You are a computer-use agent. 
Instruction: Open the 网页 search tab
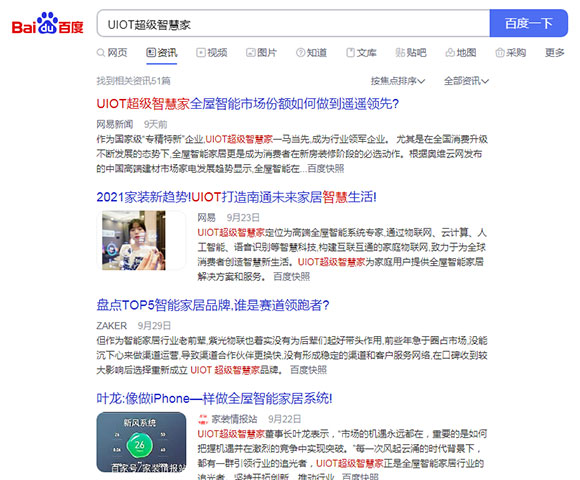112,53
